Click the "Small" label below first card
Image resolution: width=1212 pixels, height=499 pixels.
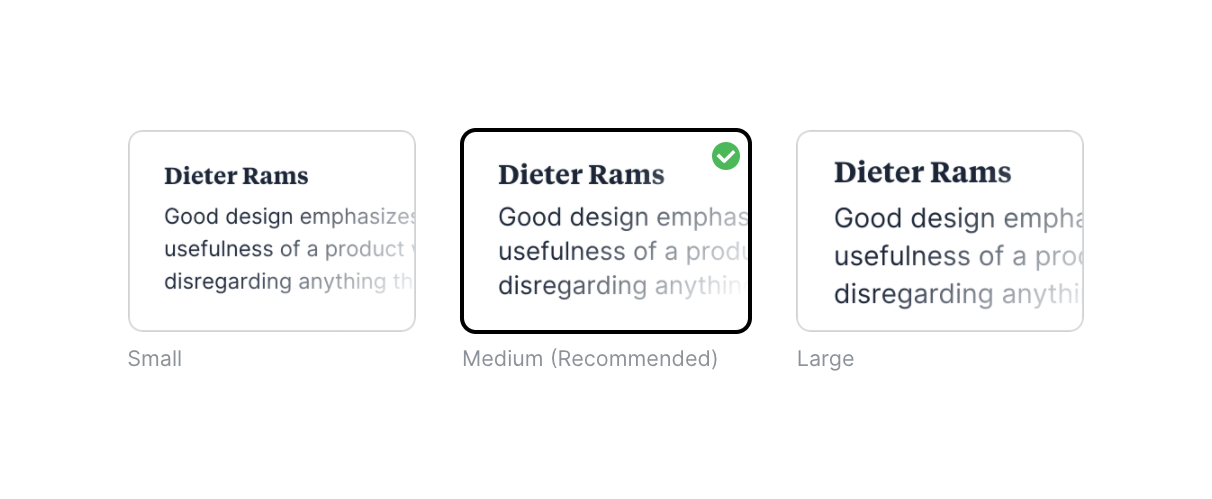(155, 359)
